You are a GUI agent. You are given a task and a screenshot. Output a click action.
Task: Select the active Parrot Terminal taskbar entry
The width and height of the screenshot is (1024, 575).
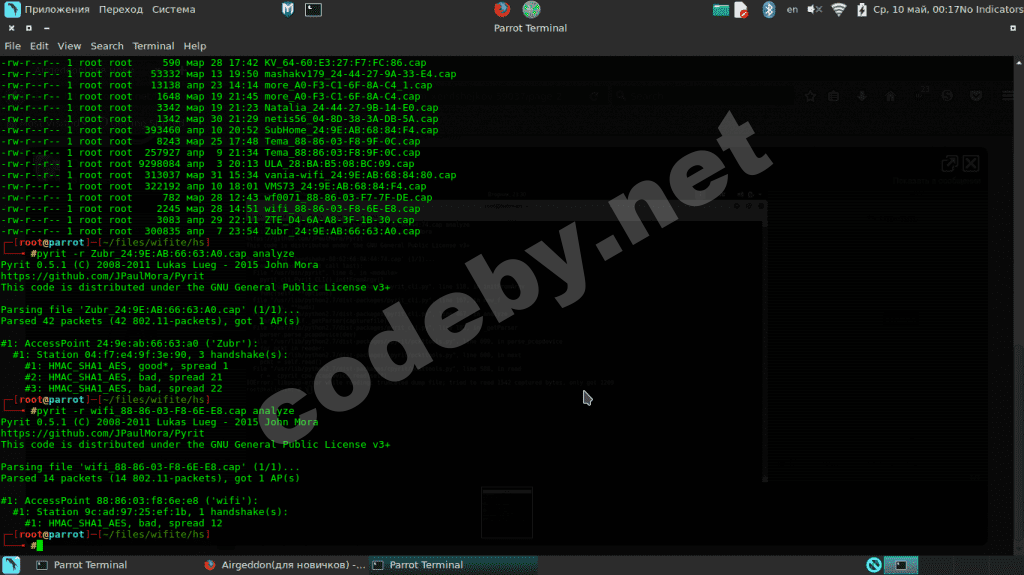(x=453, y=565)
